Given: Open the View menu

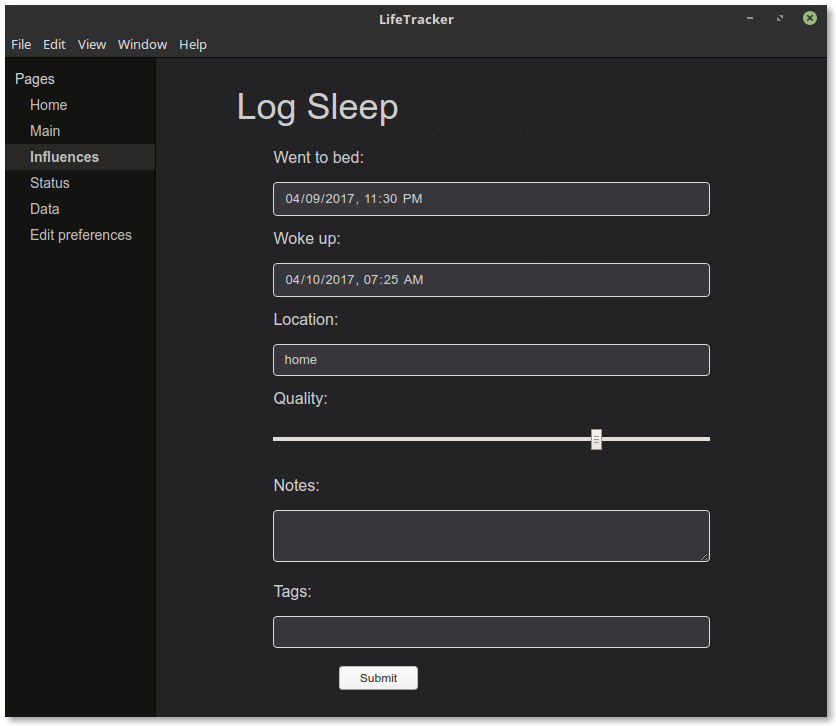Looking at the screenshot, I should point(92,45).
